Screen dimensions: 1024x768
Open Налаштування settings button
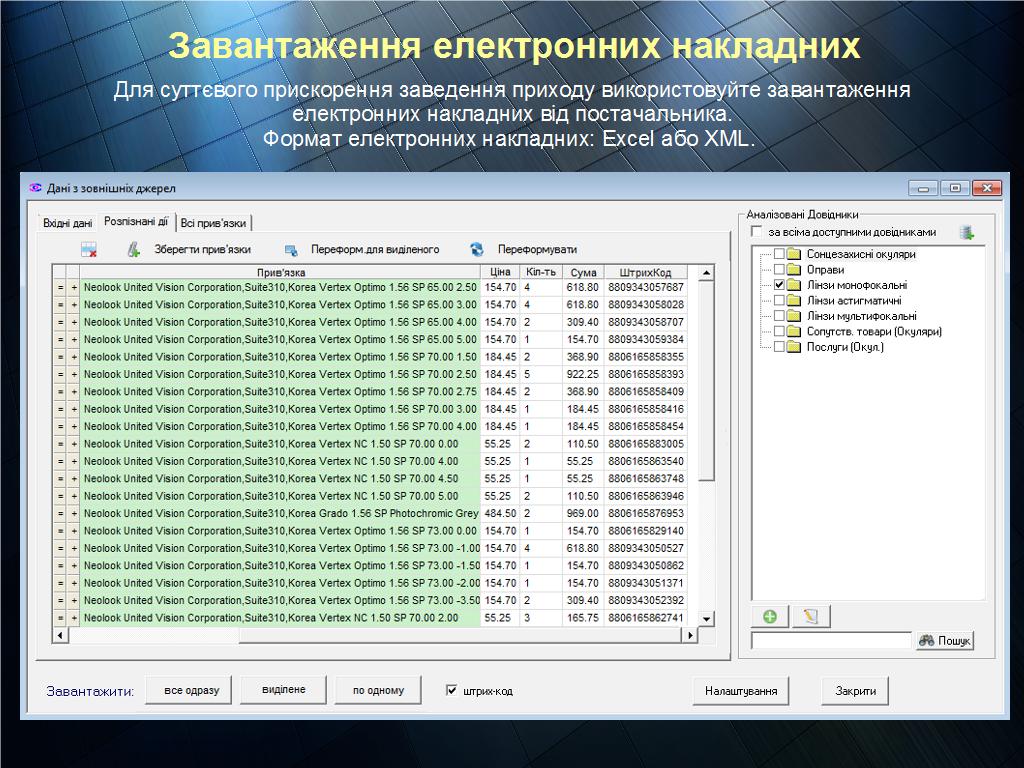(x=741, y=691)
